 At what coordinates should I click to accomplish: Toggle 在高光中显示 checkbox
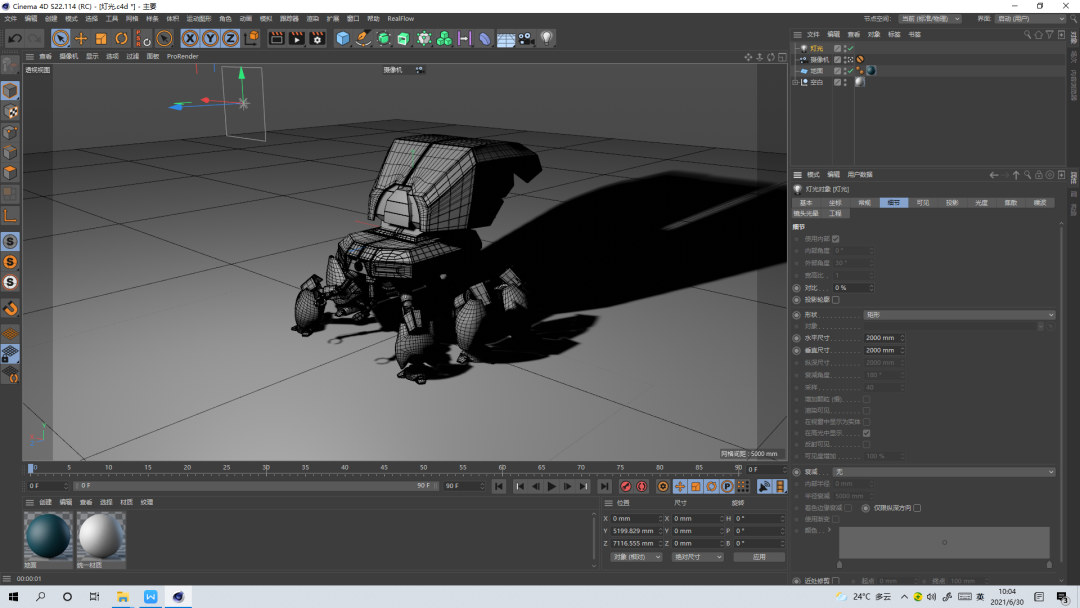pyautogui.click(x=866, y=433)
